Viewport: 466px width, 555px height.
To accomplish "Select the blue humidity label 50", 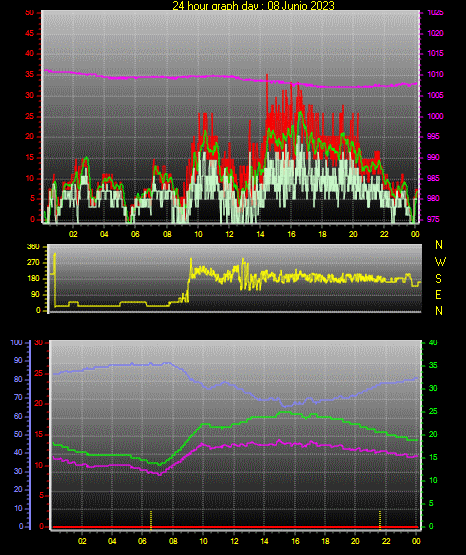I will point(18,434).
